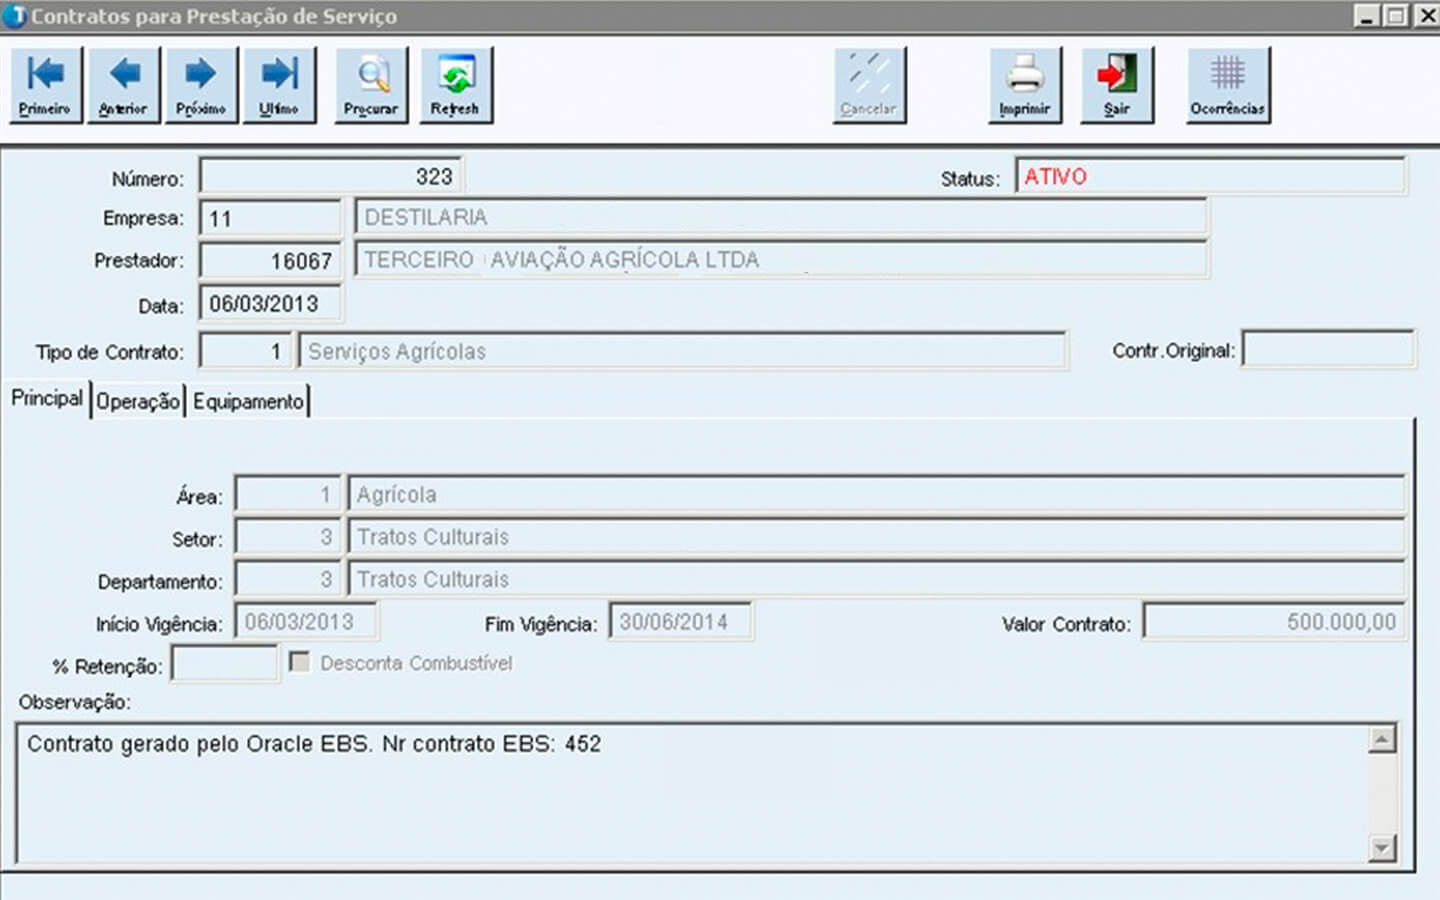
Task: Jump to last record with Último
Action: pos(279,85)
